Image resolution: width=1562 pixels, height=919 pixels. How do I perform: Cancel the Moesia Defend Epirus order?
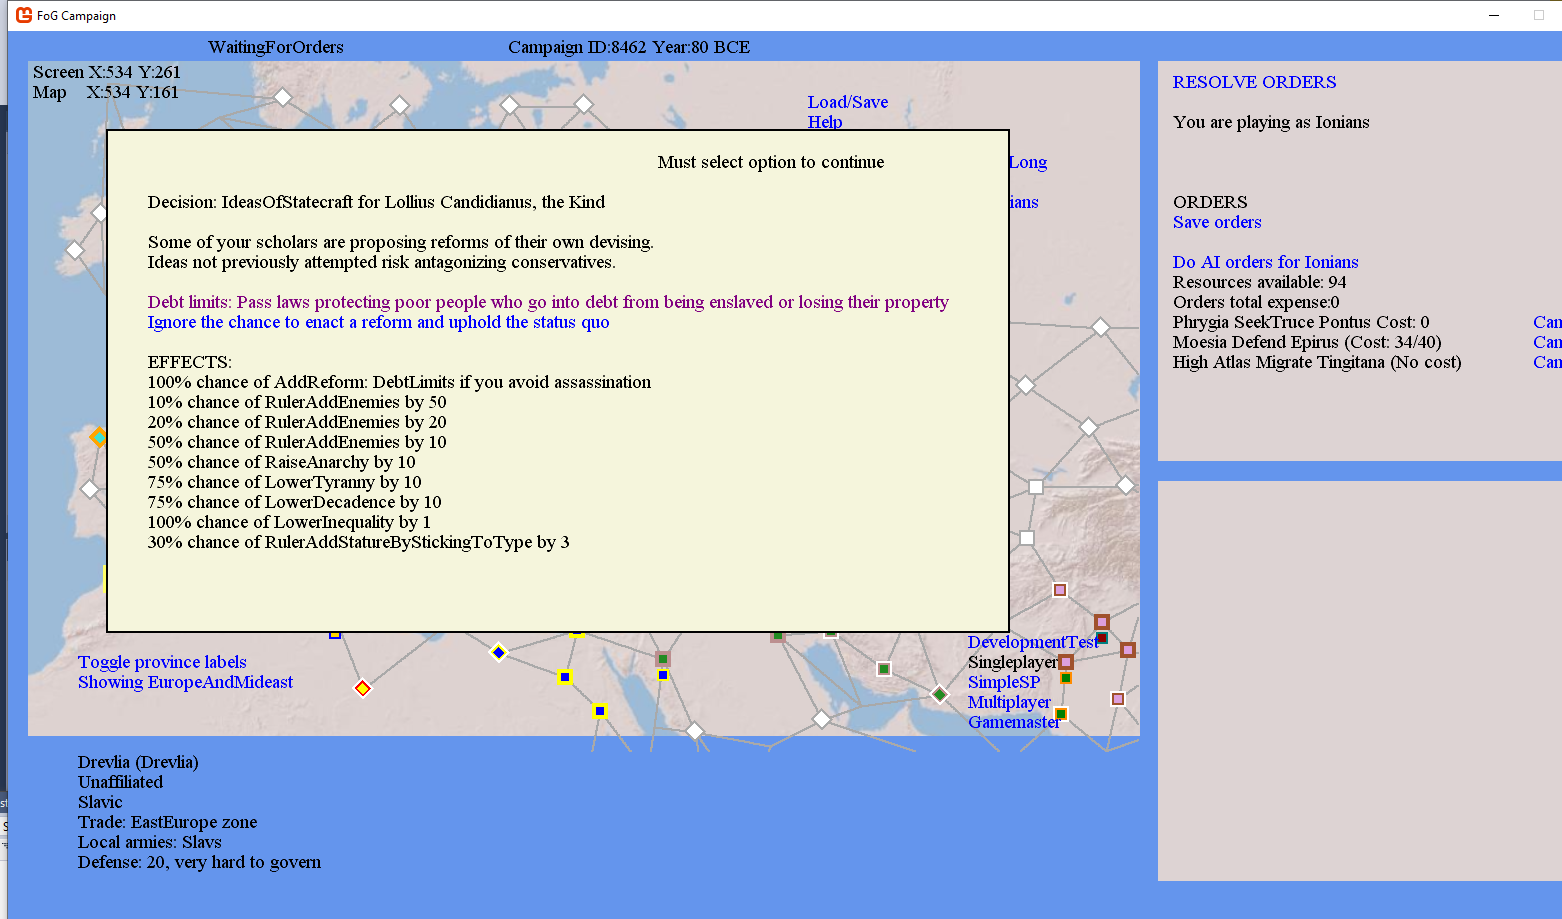1546,342
